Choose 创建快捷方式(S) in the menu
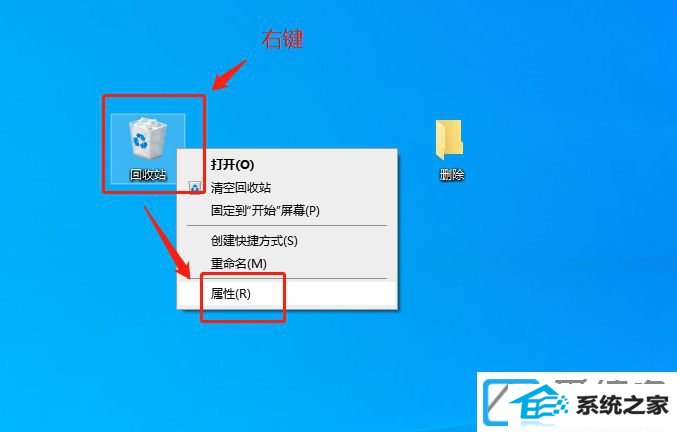This screenshot has height=432, width=677. point(254,240)
